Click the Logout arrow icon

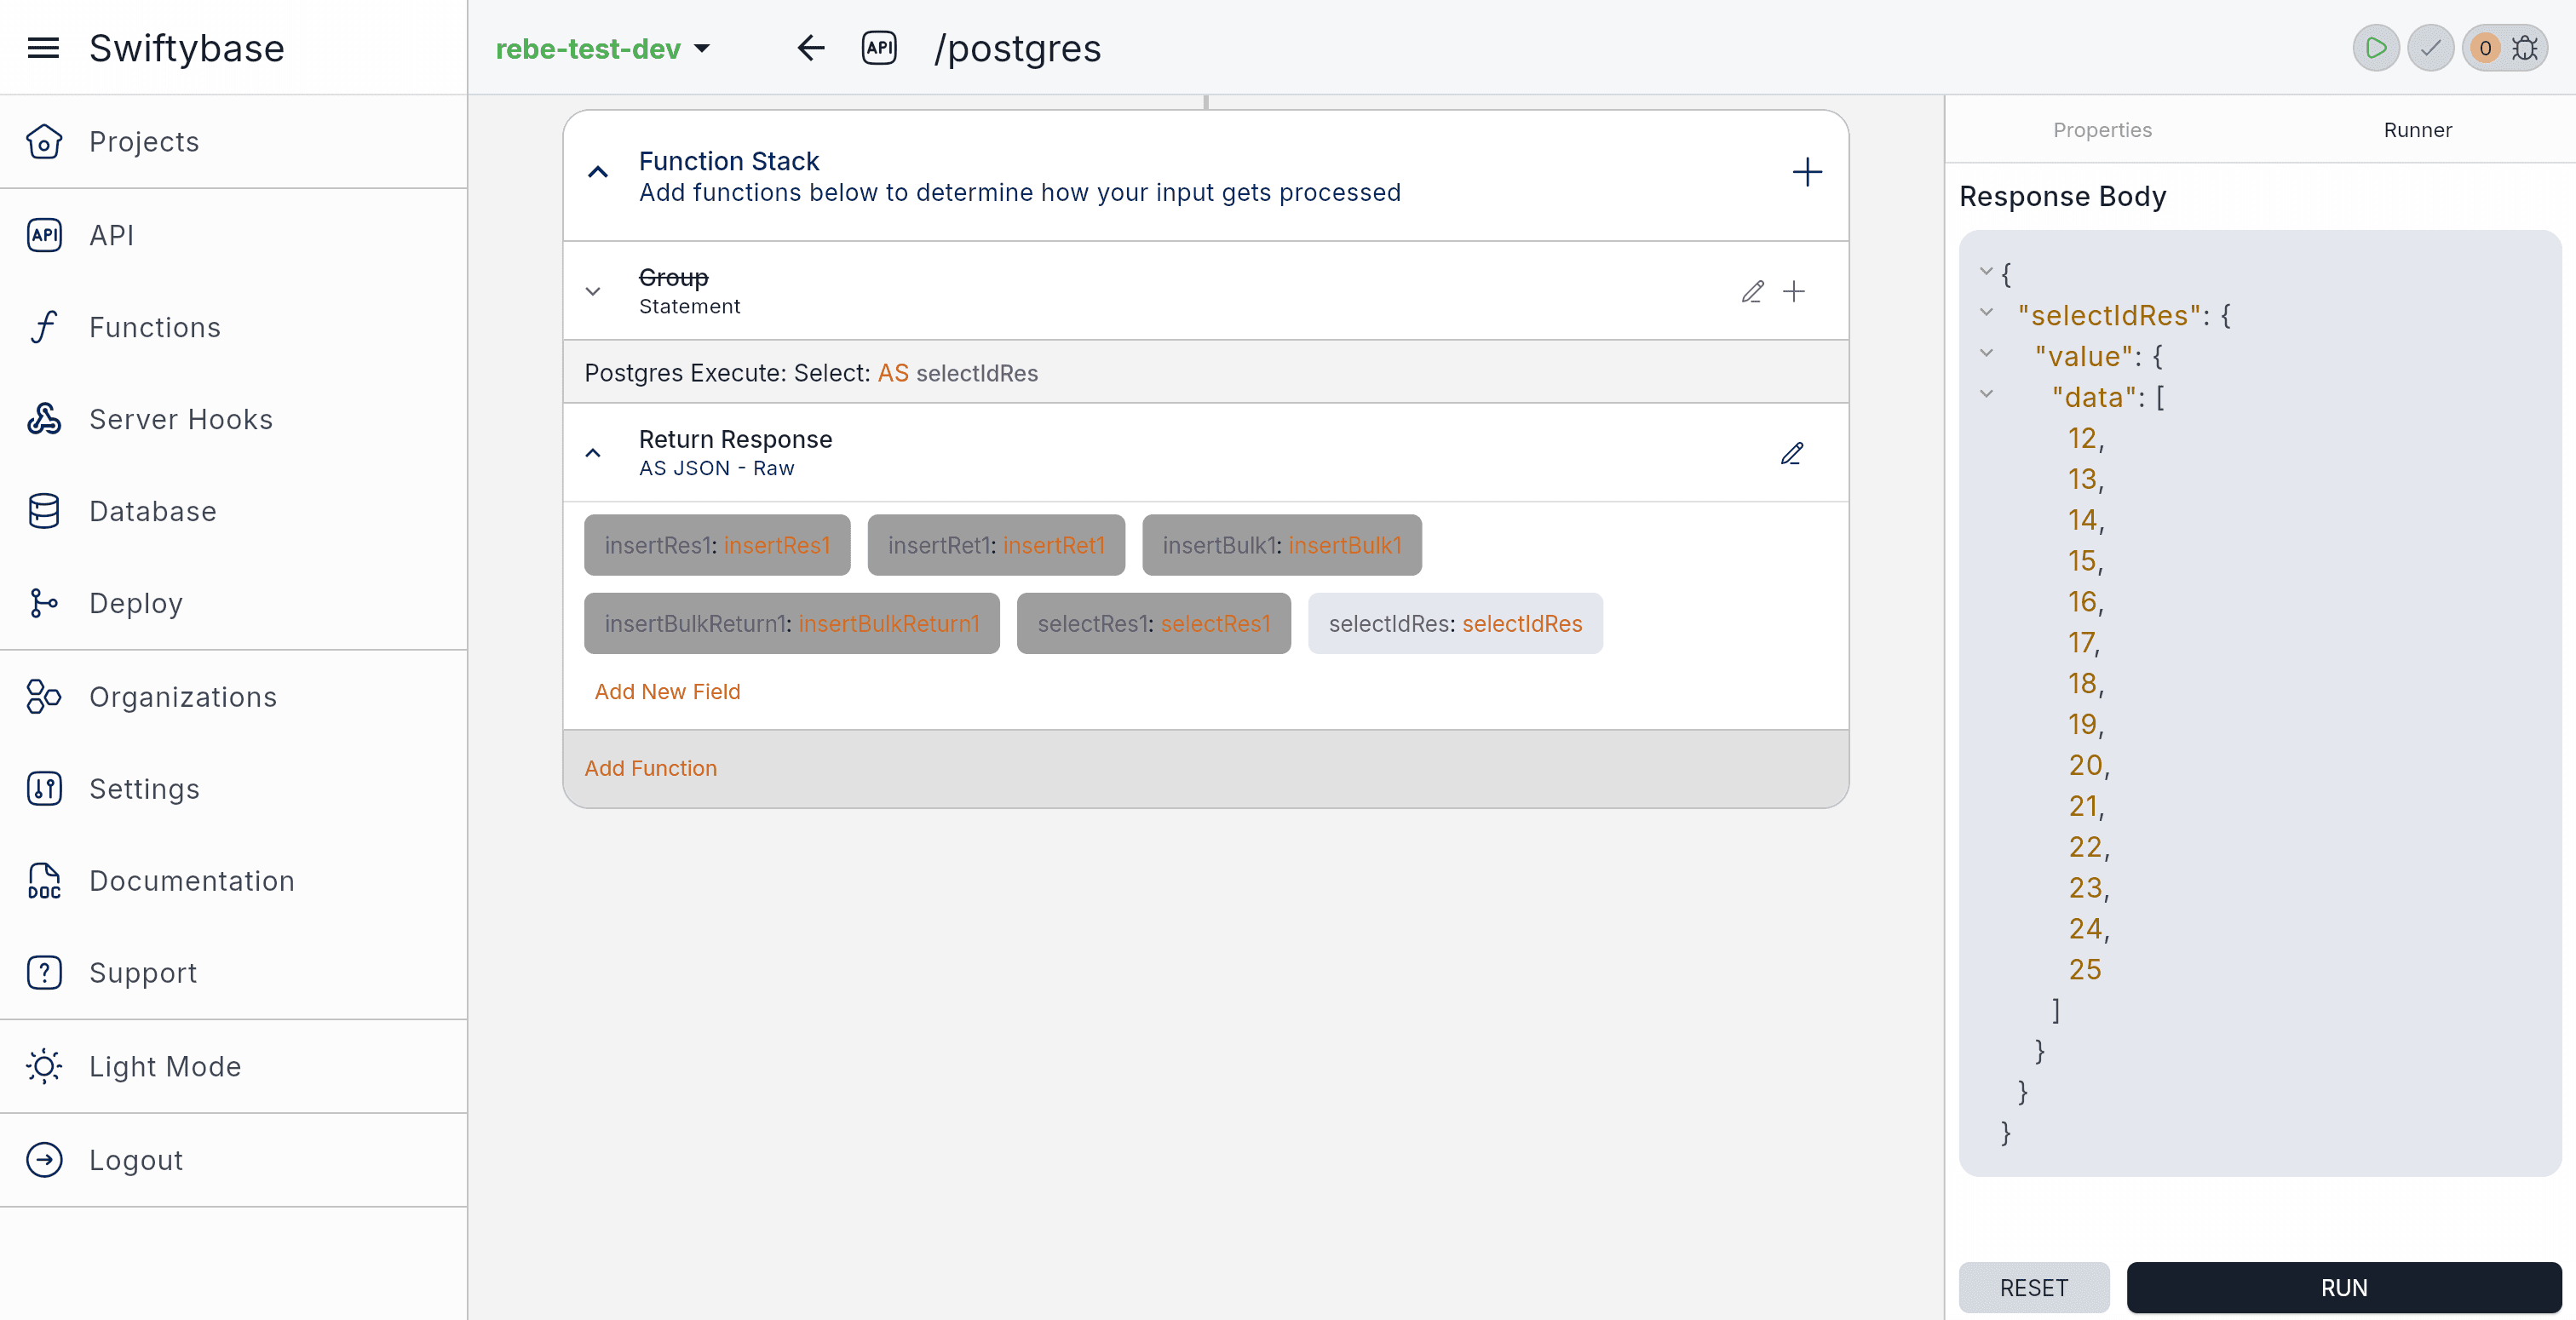(44, 1160)
